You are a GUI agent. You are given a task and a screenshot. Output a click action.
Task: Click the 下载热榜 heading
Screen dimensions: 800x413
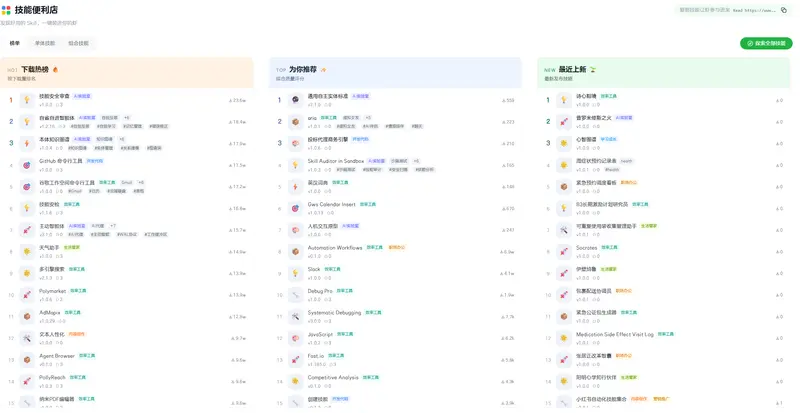click(x=35, y=69)
